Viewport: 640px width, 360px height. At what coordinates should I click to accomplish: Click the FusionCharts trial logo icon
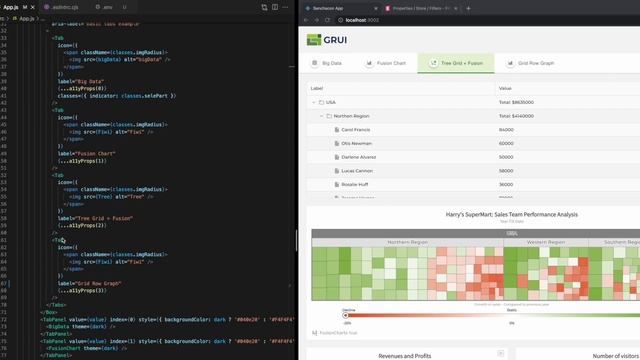[x=314, y=333]
